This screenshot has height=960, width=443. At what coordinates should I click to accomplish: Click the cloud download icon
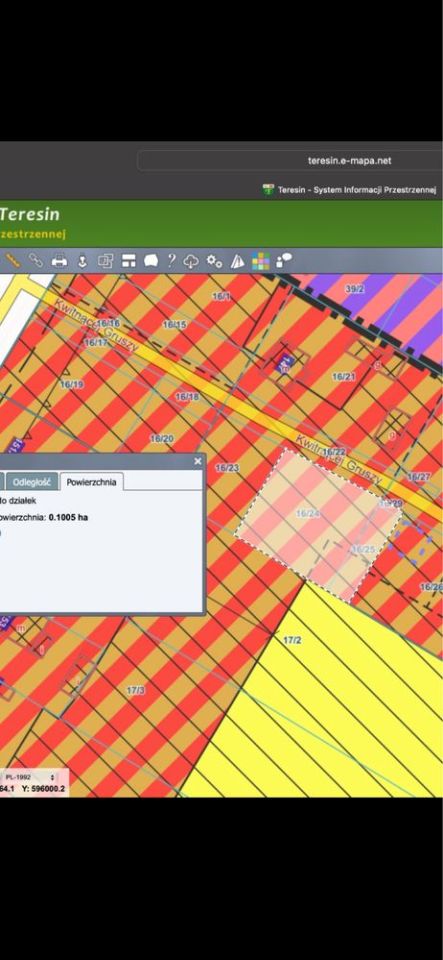pyautogui.click(x=192, y=261)
